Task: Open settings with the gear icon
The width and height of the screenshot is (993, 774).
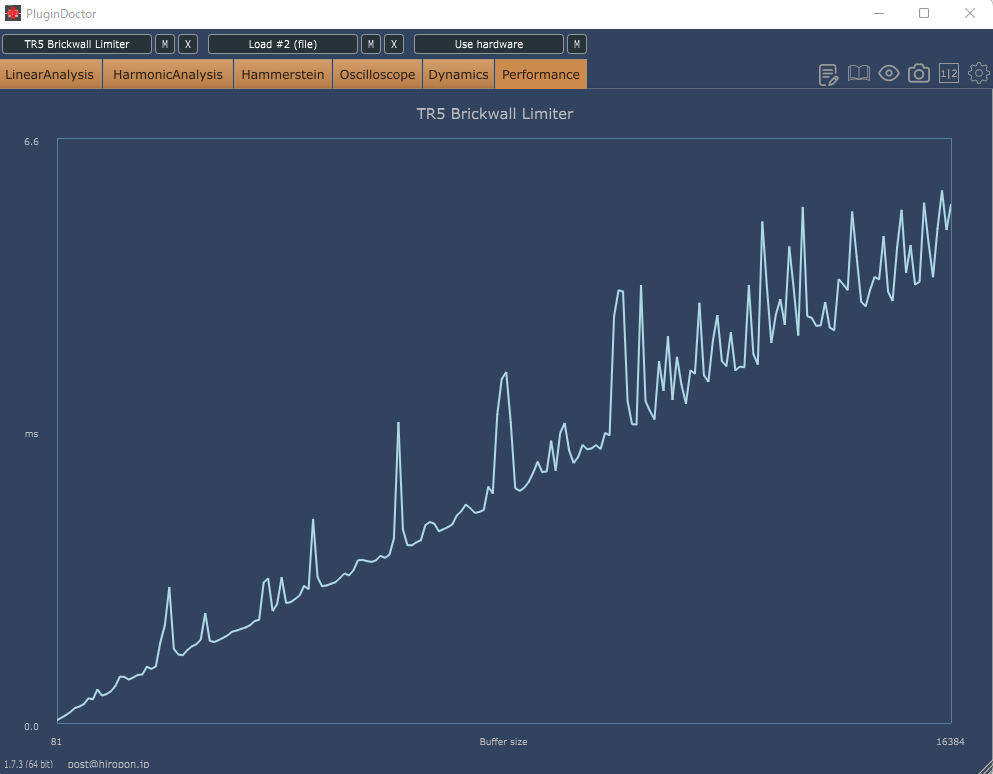Action: pyautogui.click(x=979, y=73)
